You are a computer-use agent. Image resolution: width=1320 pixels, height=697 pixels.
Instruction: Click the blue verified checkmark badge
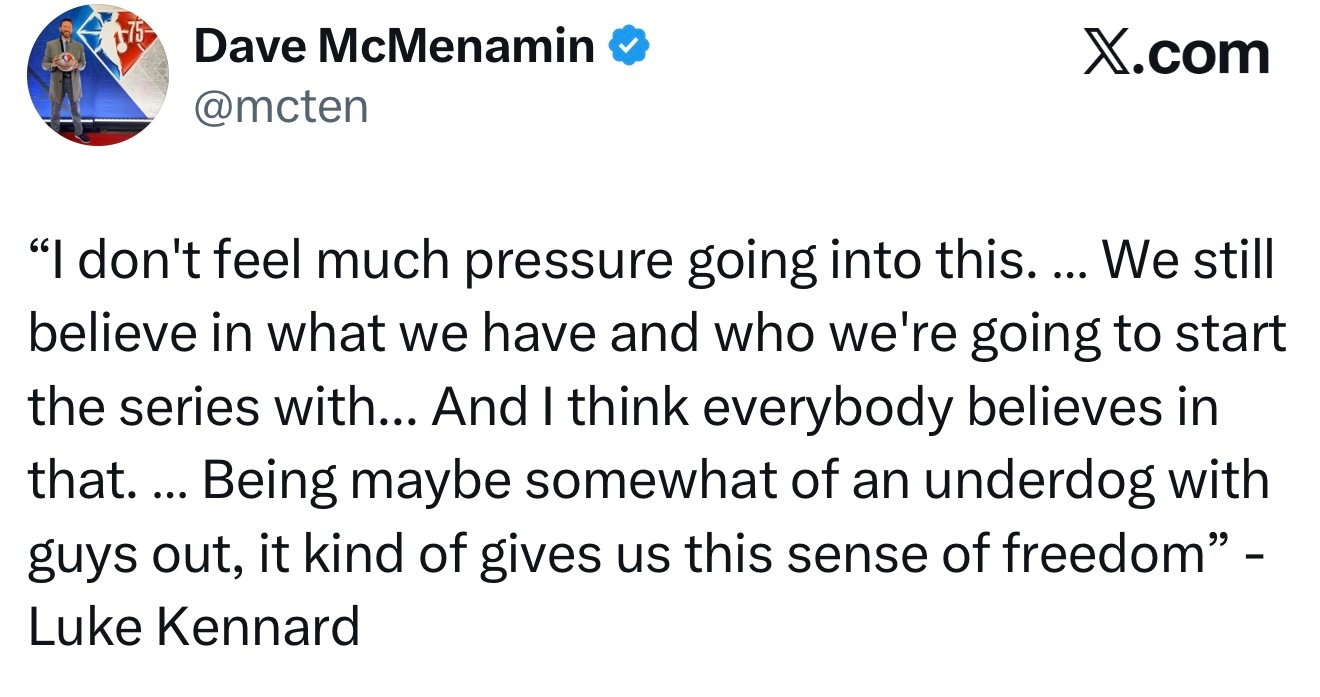click(x=631, y=46)
